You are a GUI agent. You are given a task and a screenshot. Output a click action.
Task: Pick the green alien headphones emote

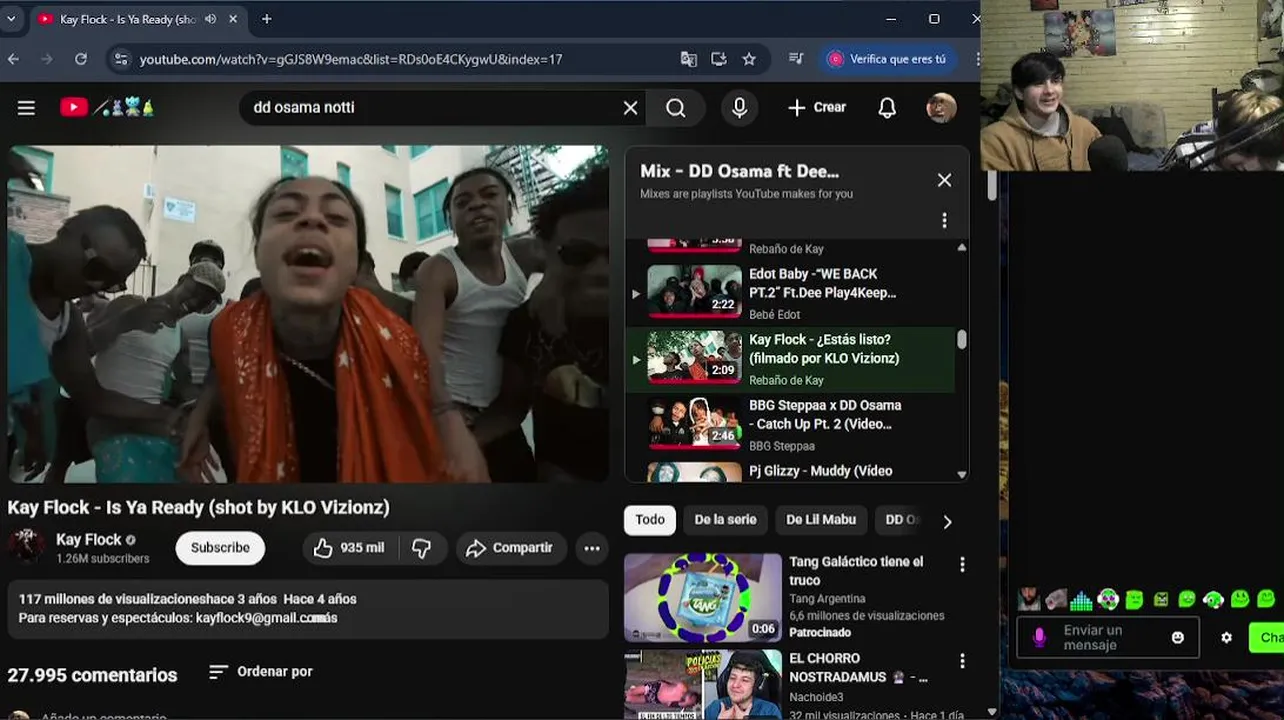tap(1108, 600)
